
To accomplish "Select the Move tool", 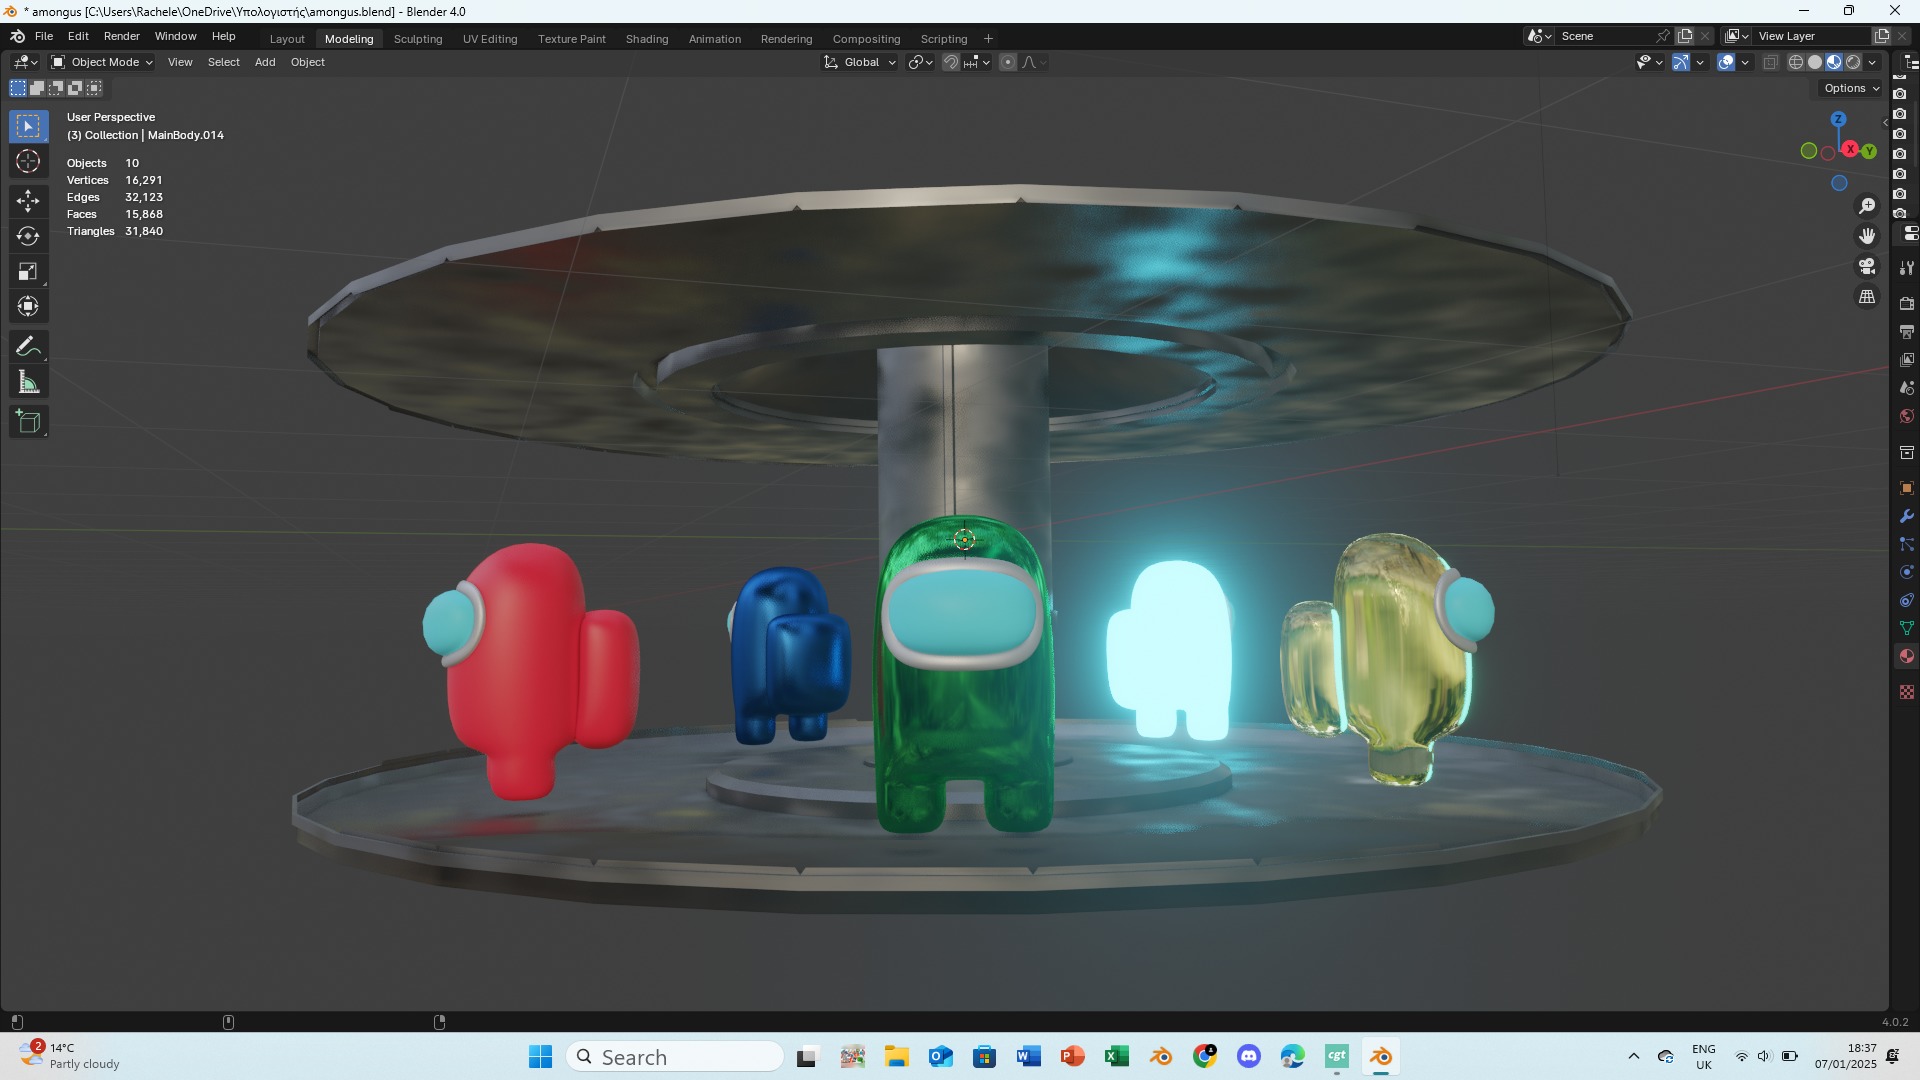I will coord(28,201).
